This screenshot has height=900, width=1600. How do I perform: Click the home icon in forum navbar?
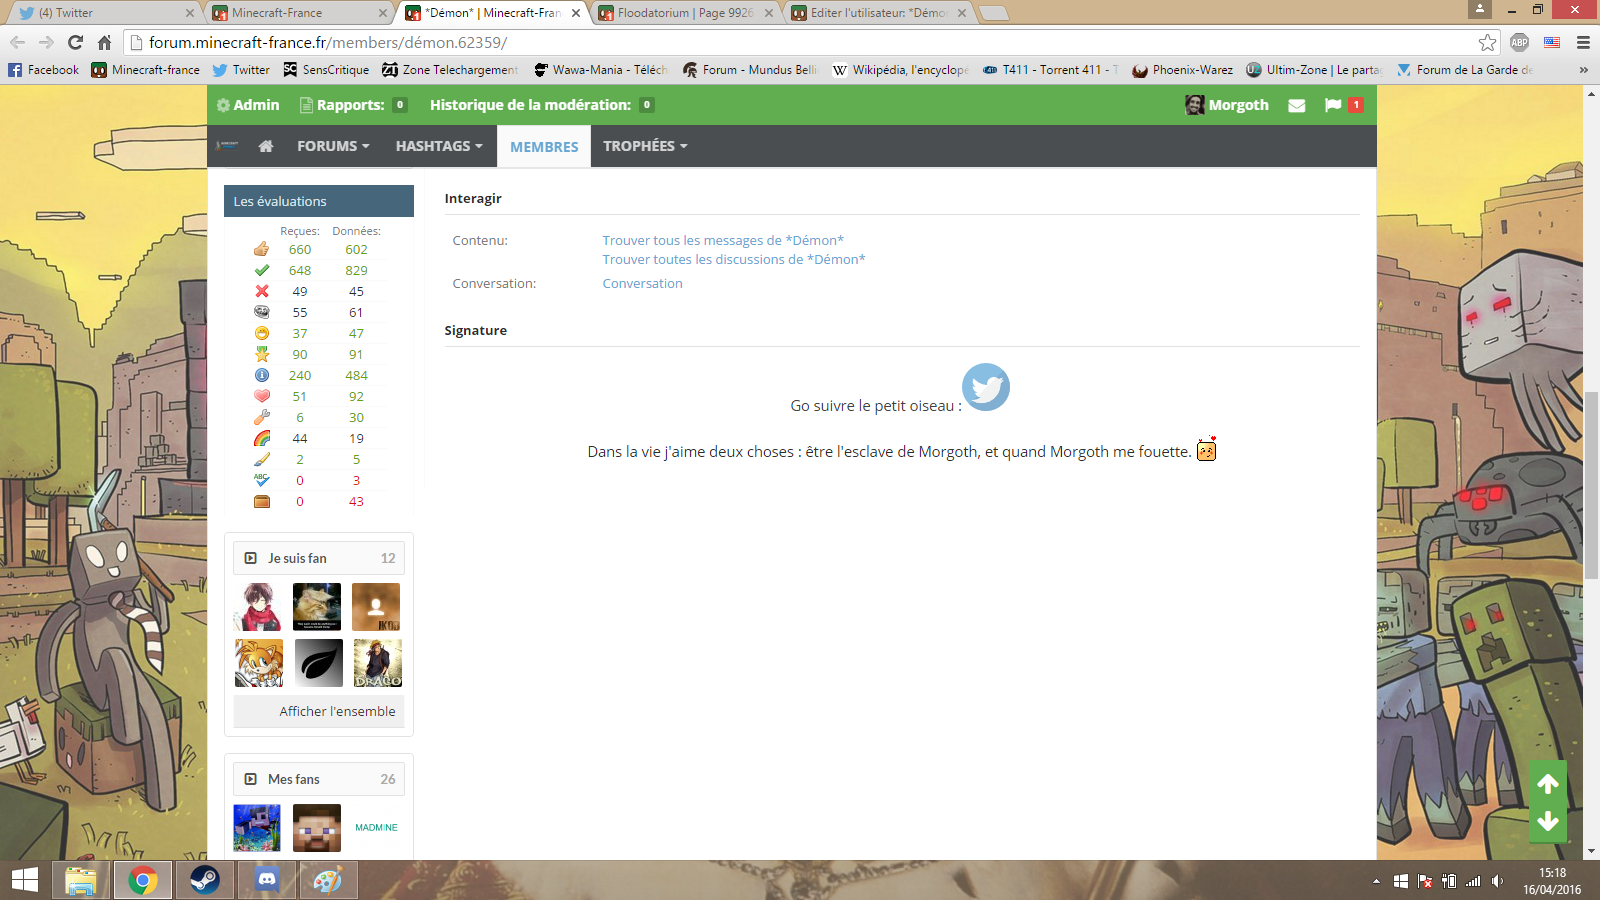point(265,146)
